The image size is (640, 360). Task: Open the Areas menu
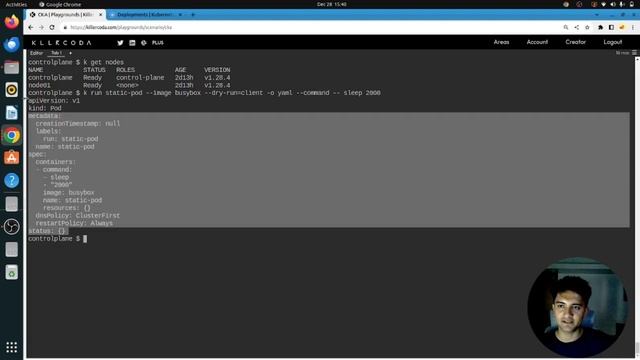click(x=501, y=42)
